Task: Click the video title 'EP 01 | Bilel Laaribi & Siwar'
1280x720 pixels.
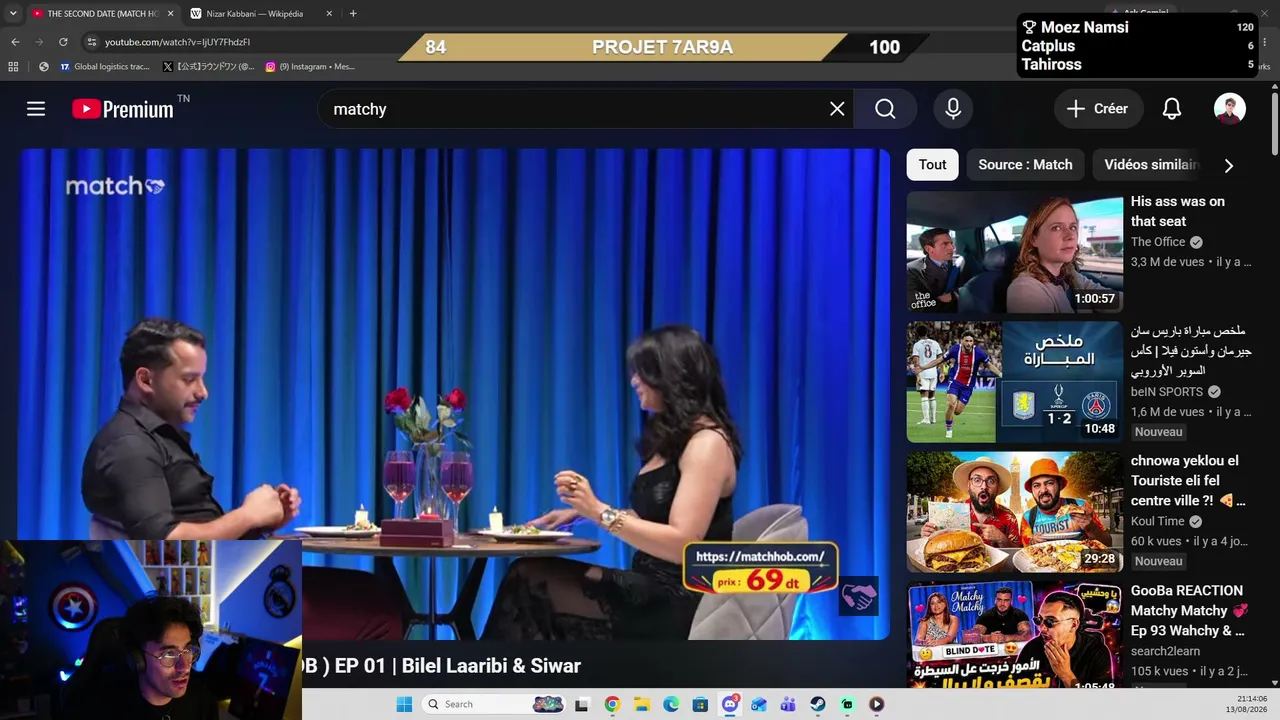Action: (458, 666)
